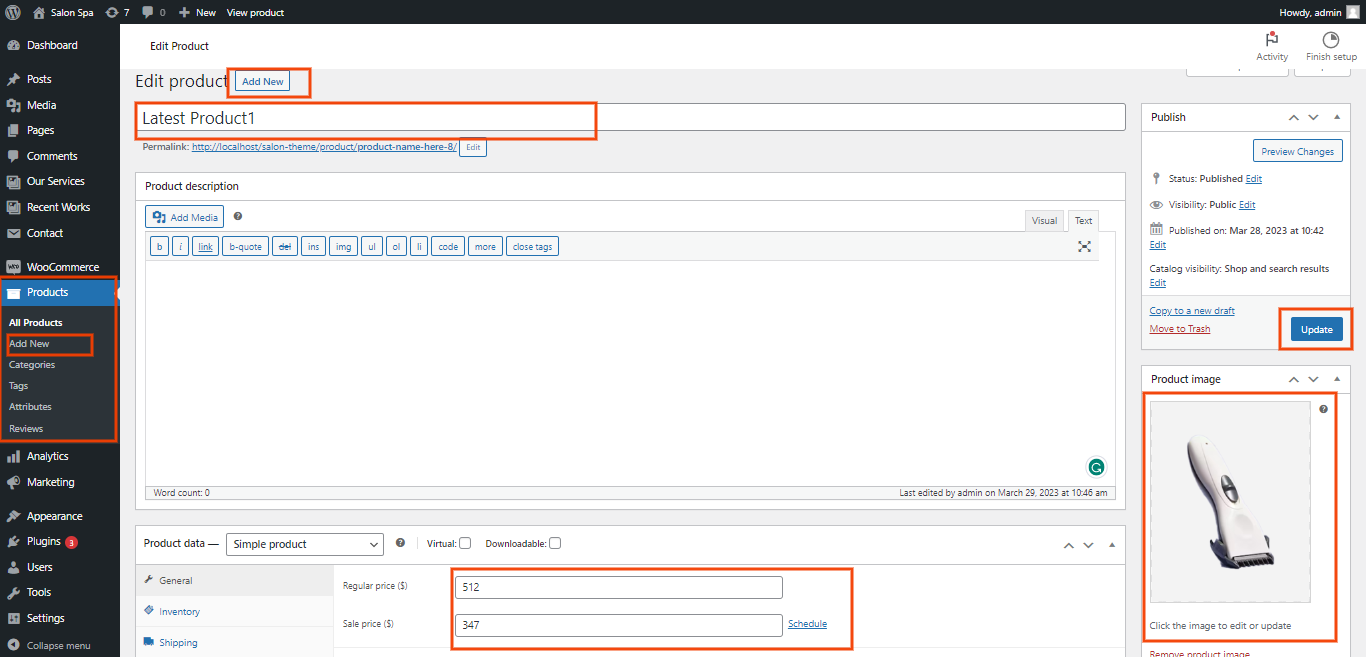
Task: Click the Move to Trash link
Action: coord(1179,329)
